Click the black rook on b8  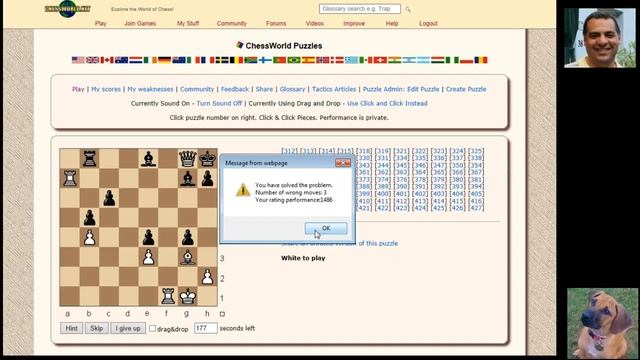[x=89, y=159]
